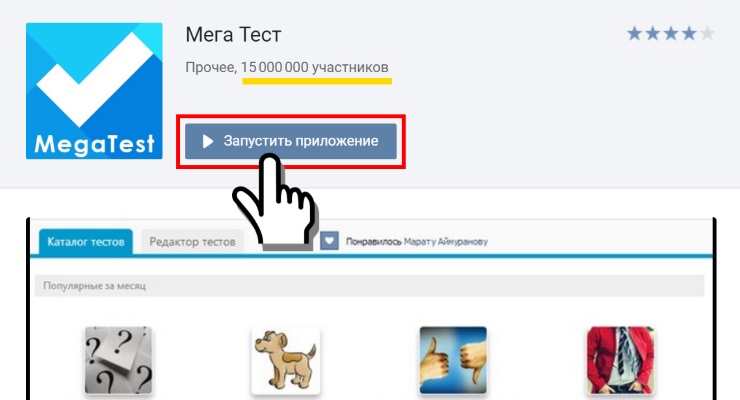Viewport: 740px width, 400px height.
Task: Click the Прочее category label
Action: [210, 68]
